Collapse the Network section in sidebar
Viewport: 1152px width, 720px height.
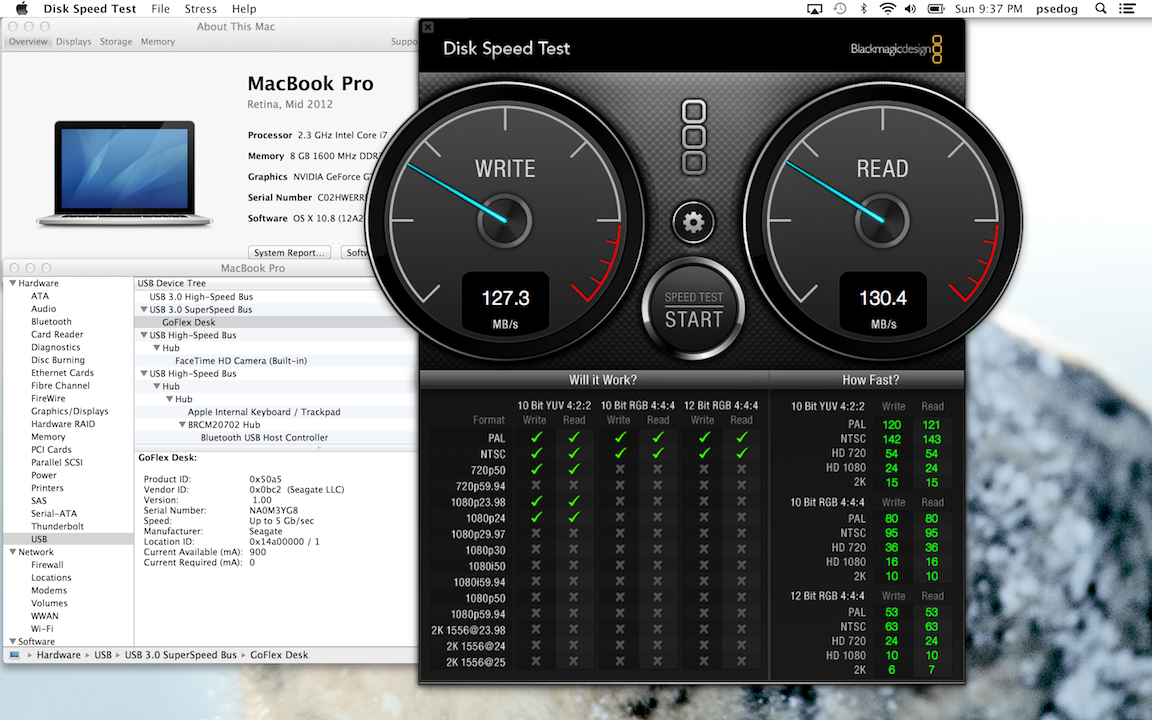tap(11, 552)
